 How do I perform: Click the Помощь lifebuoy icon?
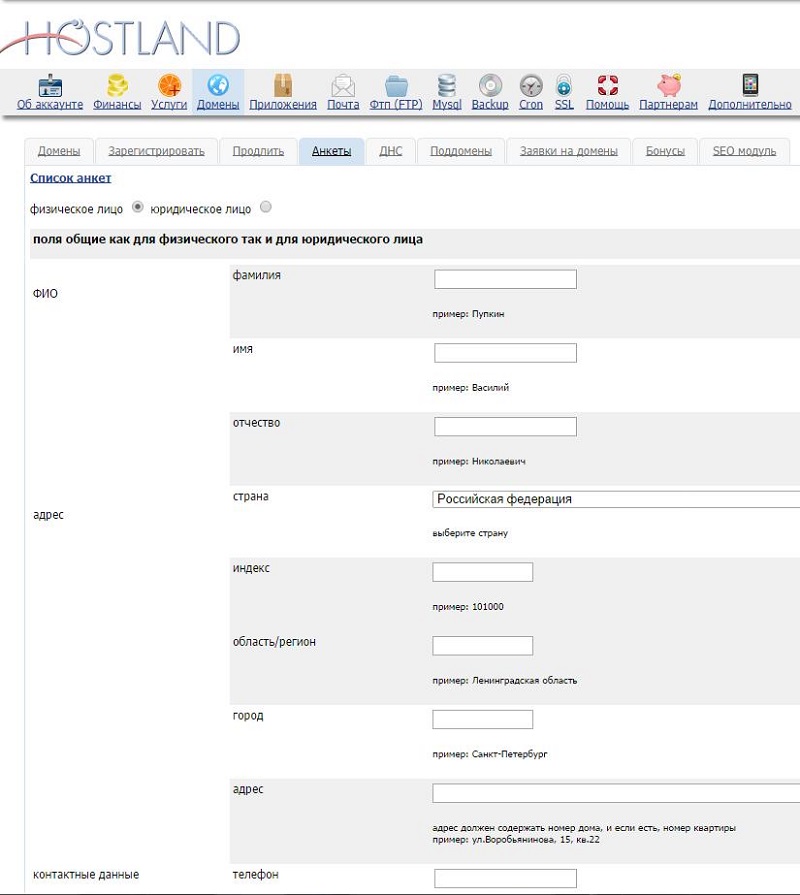608,85
